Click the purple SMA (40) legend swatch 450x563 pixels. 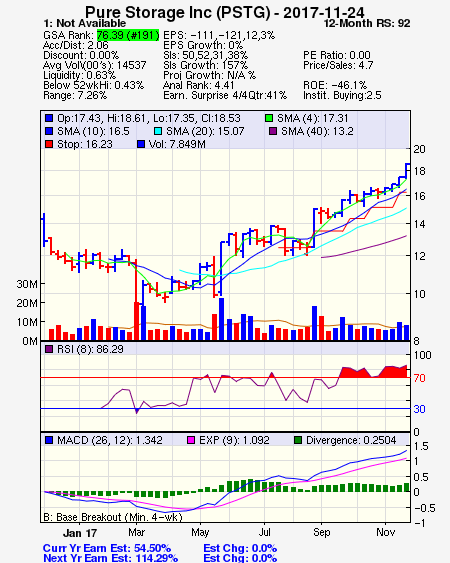tap(273, 131)
